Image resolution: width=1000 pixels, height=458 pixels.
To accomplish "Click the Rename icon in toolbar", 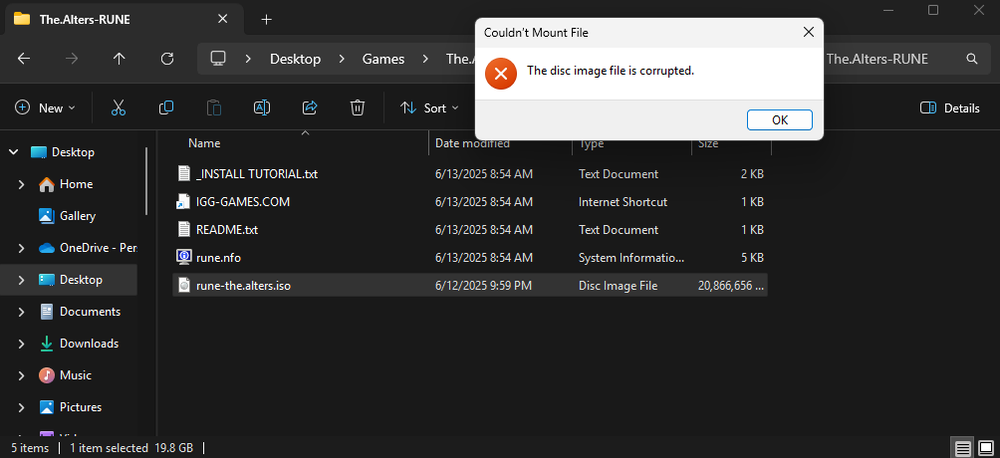I will pos(261,108).
